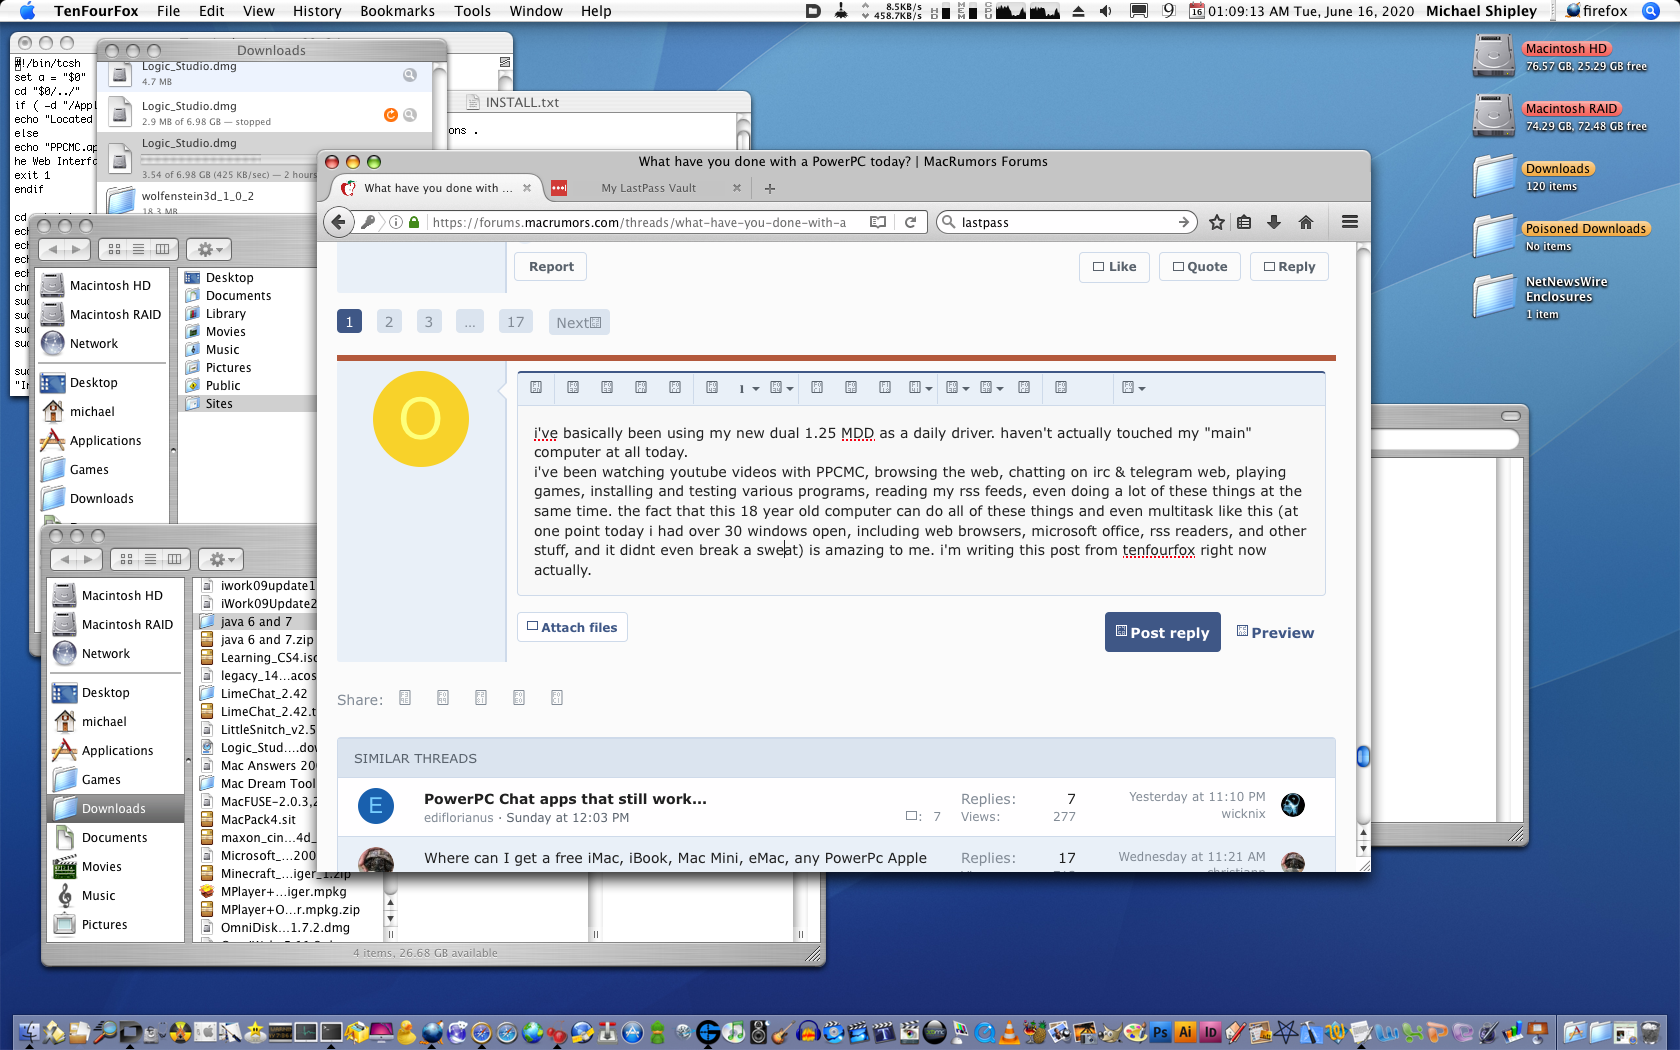This screenshot has height=1050, width=1680.
Task: Click the key icon in address bar
Action: click(368, 222)
